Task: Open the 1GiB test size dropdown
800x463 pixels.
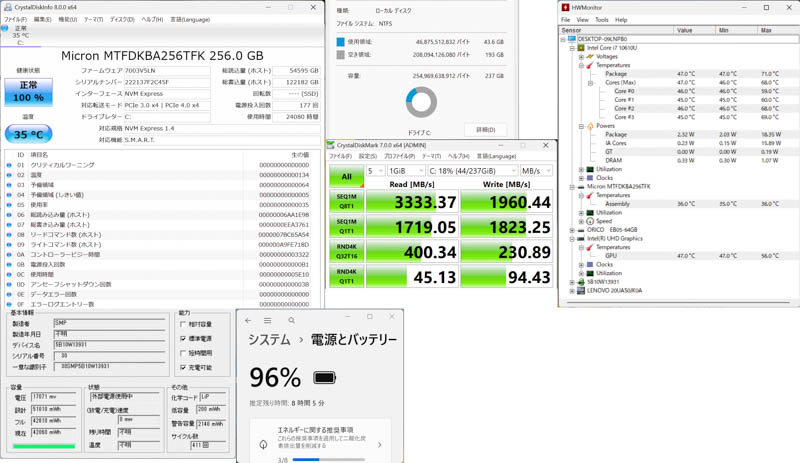Action: (405, 171)
